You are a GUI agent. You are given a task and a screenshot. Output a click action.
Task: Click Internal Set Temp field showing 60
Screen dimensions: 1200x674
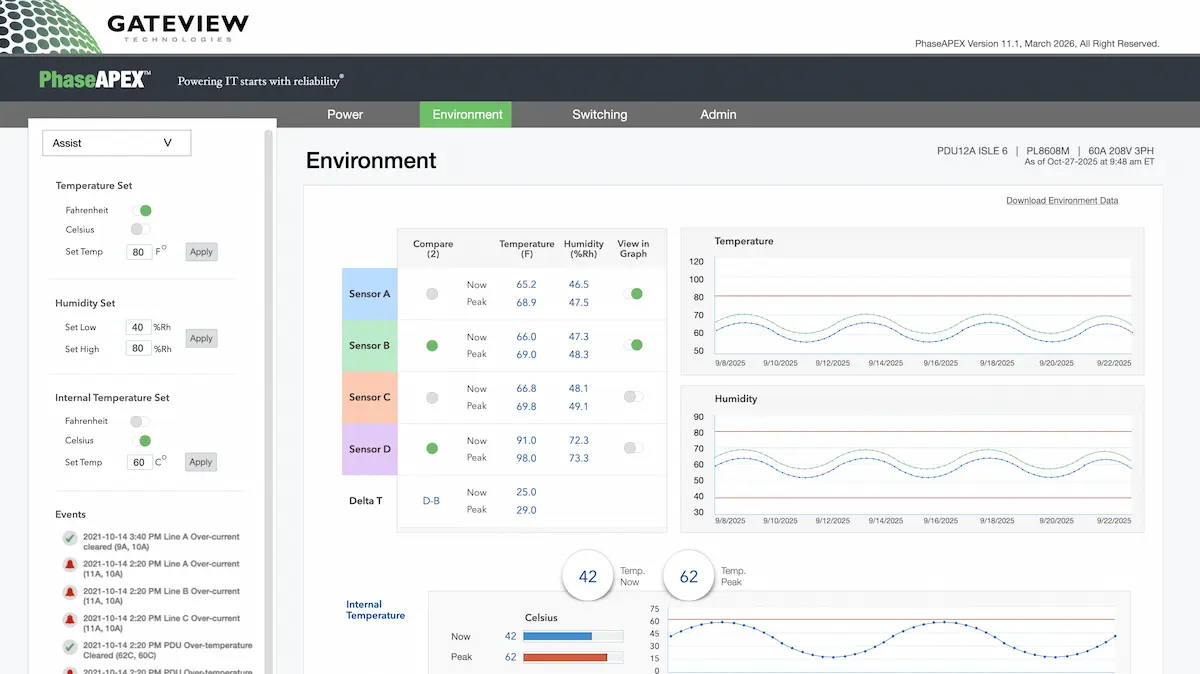(139, 462)
